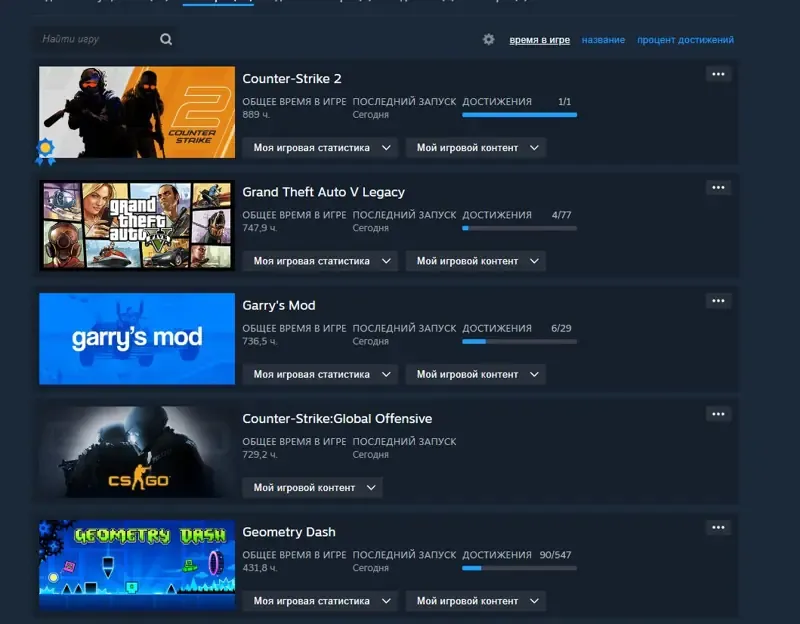This screenshot has height=624, width=800.
Task: Expand 'Мой игровой контент' for Counter-Strike 2
Action: click(x=476, y=148)
